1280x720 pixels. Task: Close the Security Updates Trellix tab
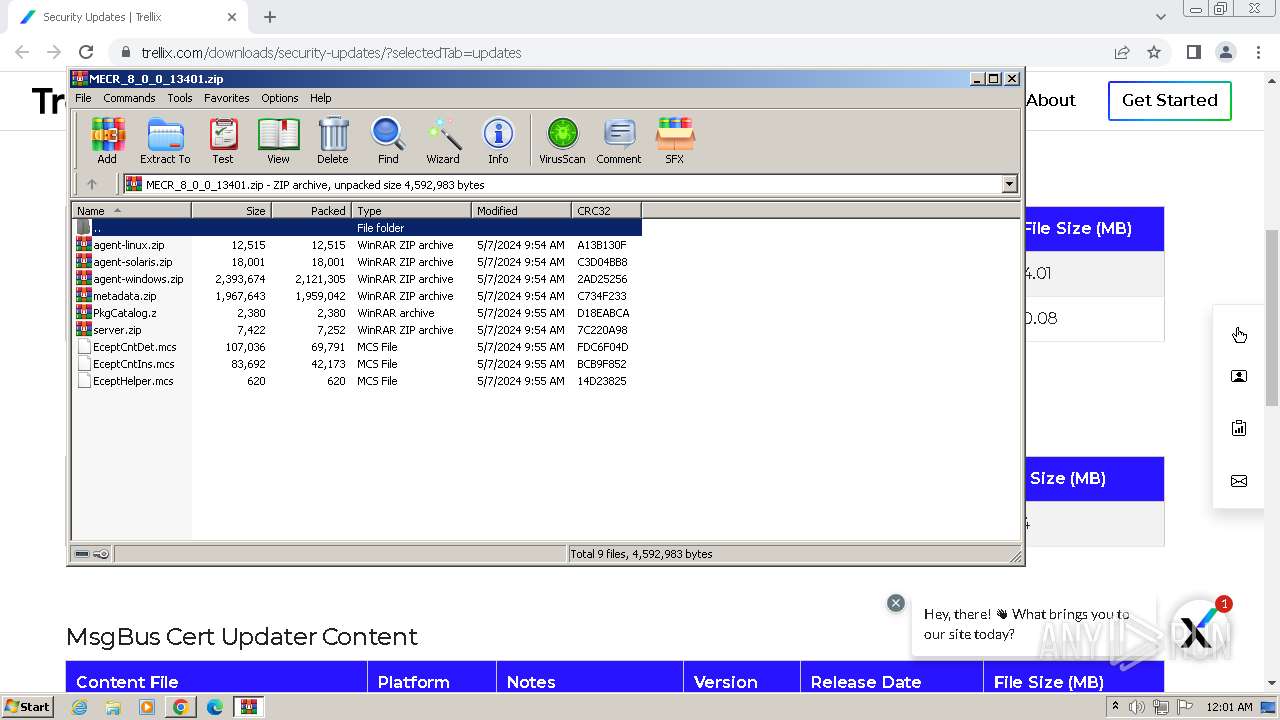(232, 17)
